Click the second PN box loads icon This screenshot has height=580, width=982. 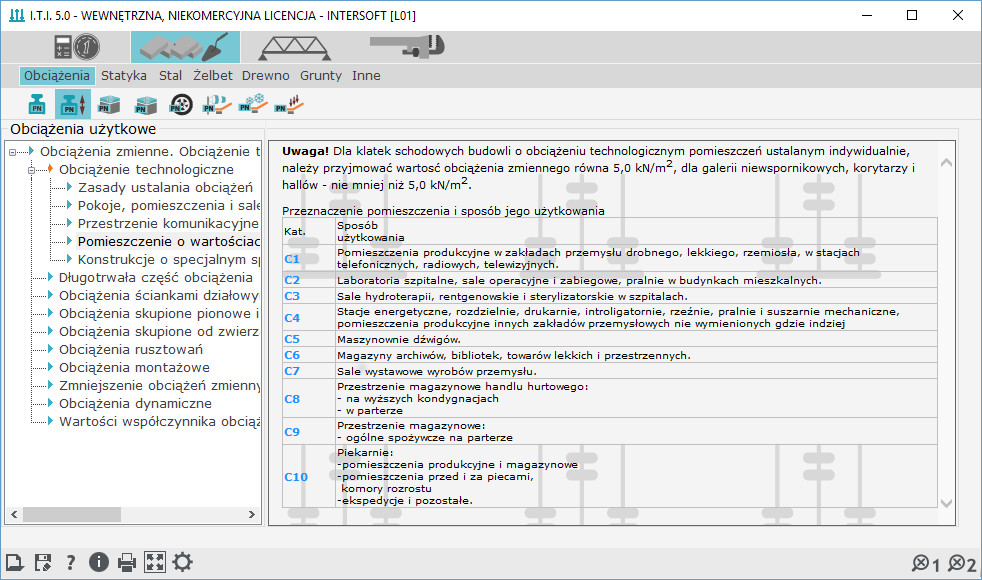coord(145,104)
